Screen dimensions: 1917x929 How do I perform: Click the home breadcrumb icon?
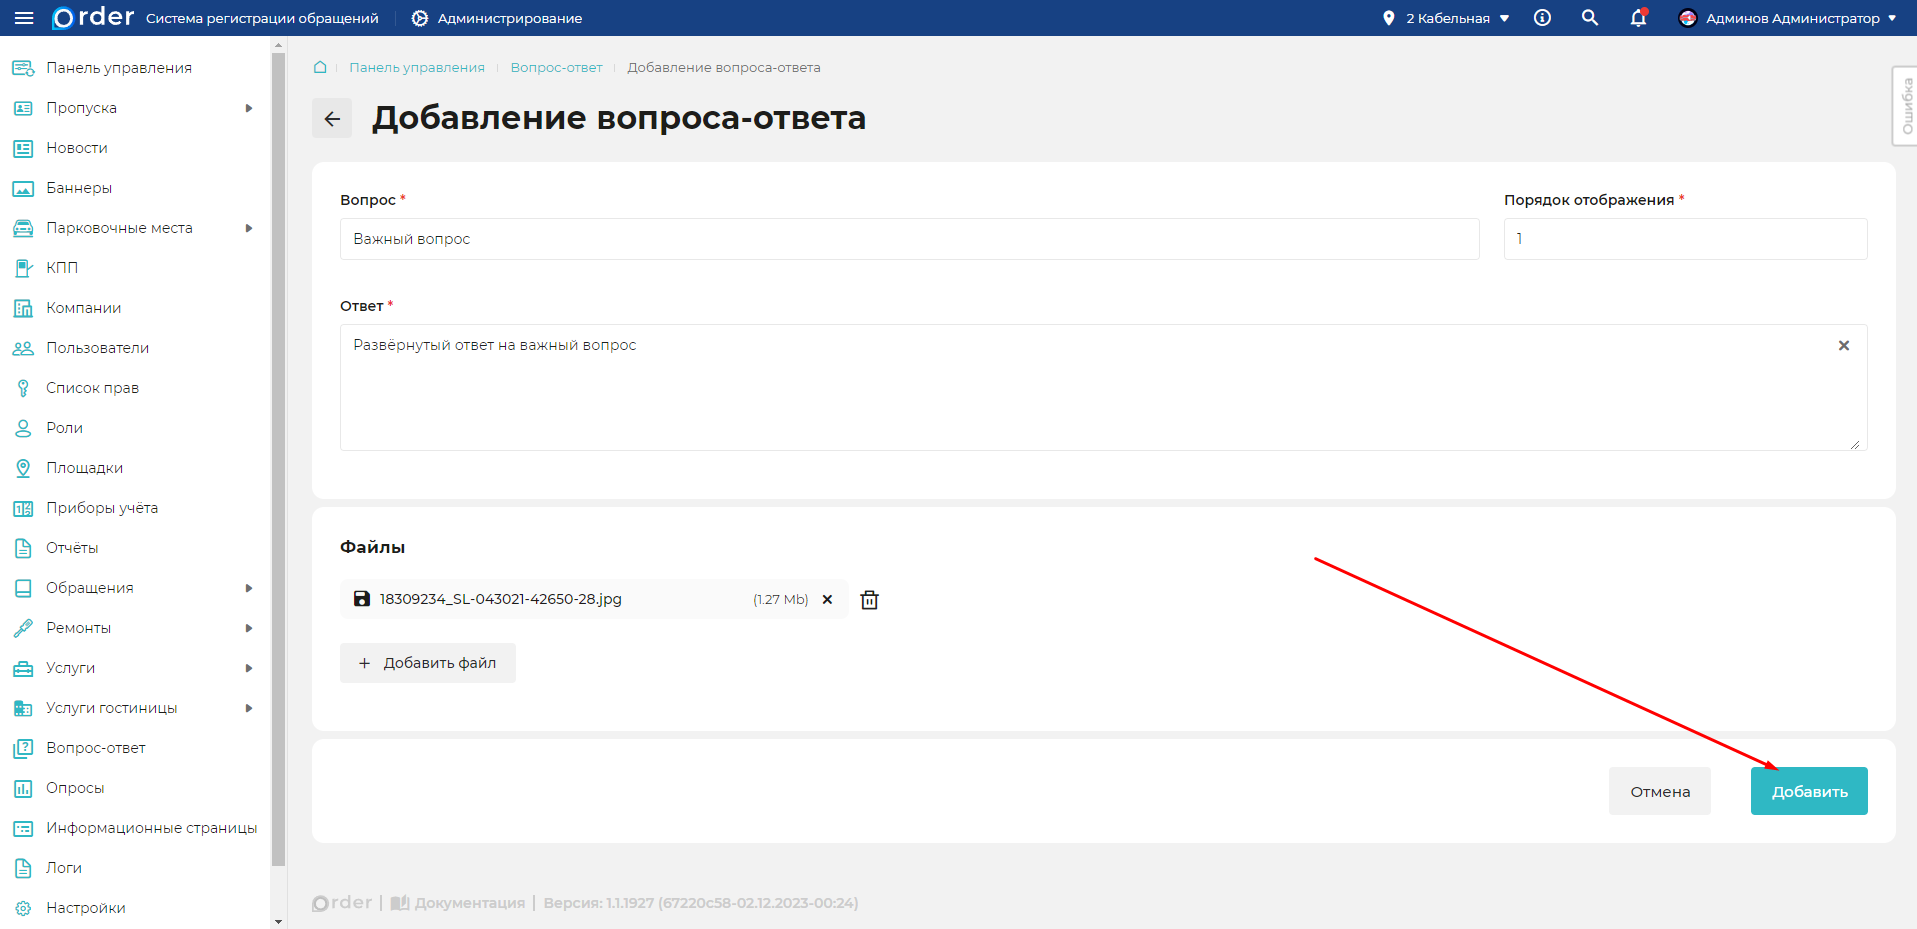320,67
